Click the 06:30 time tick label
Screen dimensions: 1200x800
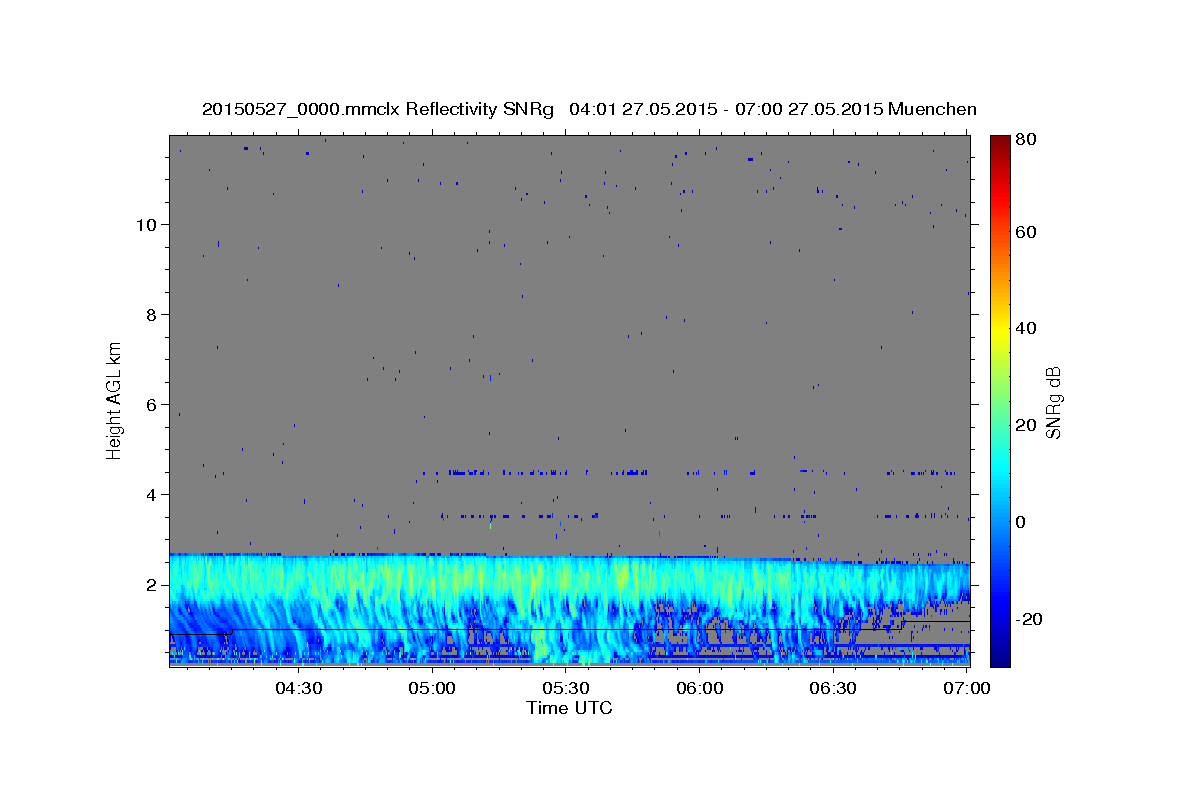coord(833,688)
